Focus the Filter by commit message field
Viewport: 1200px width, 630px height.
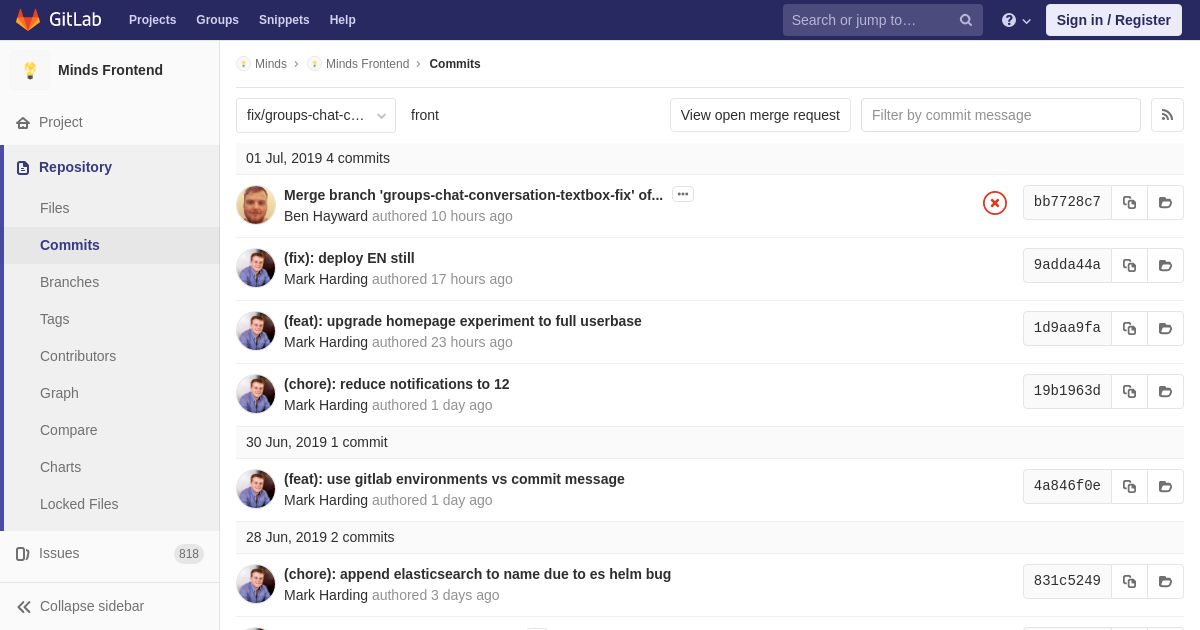[1001, 115]
